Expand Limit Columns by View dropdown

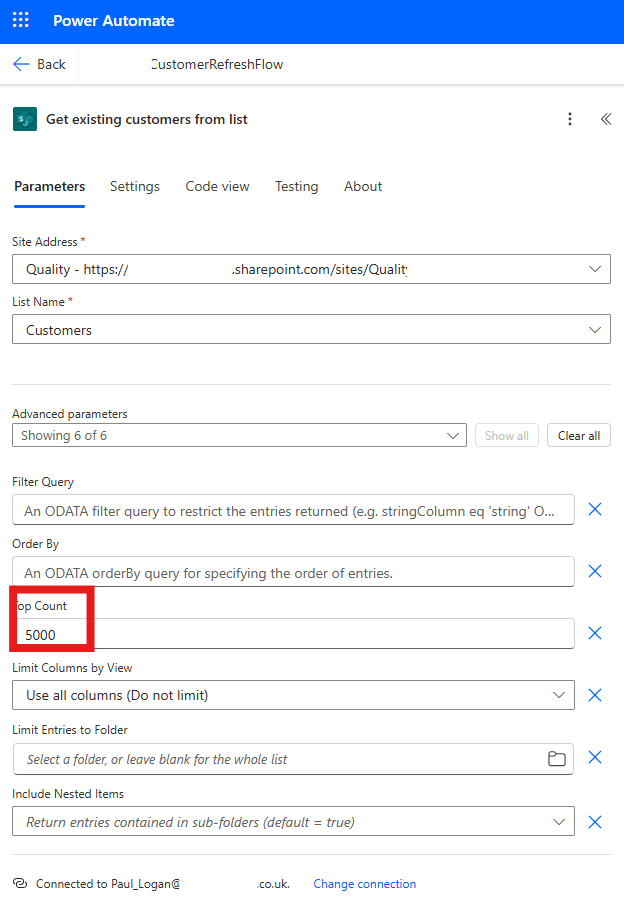pyautogui.click(x=558, y=695)
